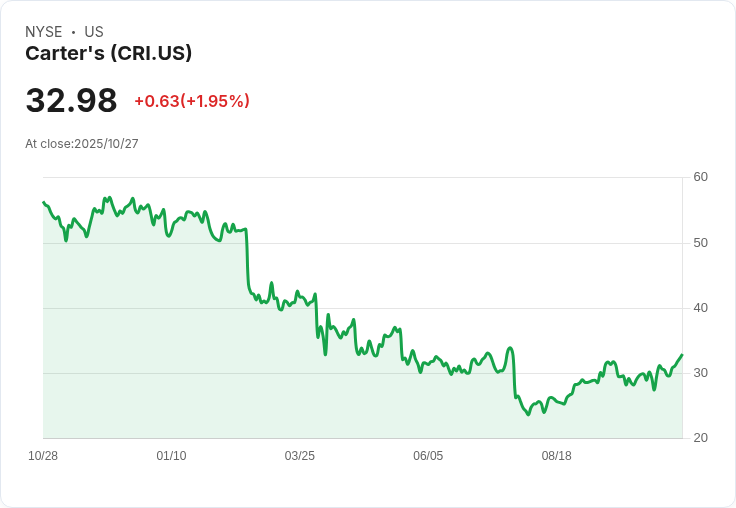Image resolution: width=736 pixels, height=508 pixels.
Task: Select the 50 price axis label
Action: tap(700, 243)
